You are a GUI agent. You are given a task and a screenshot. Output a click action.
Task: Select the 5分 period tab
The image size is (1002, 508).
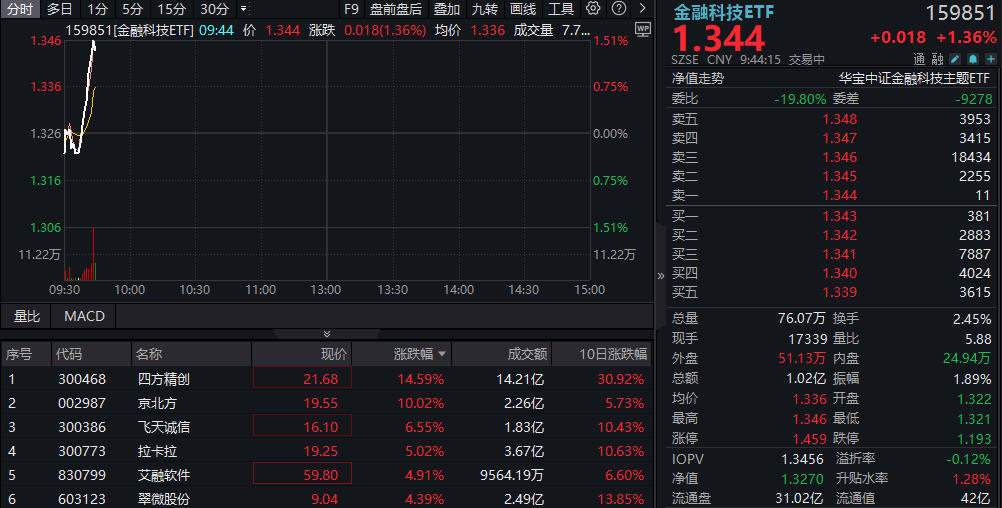pos(132,9)
